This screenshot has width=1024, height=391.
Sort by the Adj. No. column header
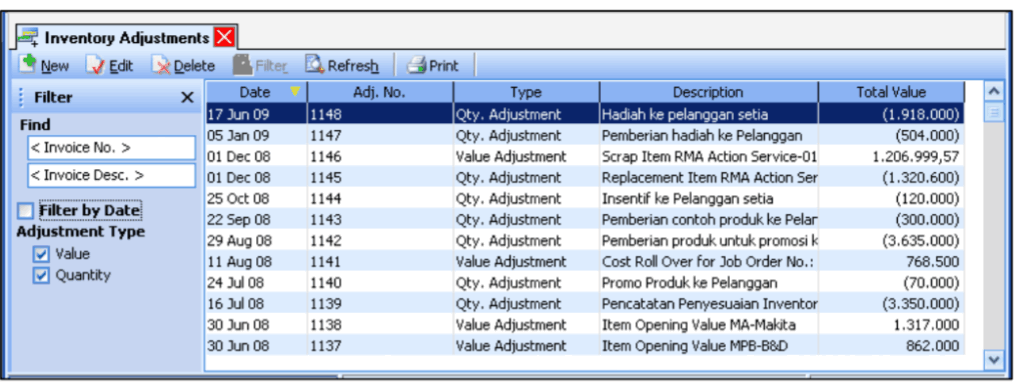(380, 92)
